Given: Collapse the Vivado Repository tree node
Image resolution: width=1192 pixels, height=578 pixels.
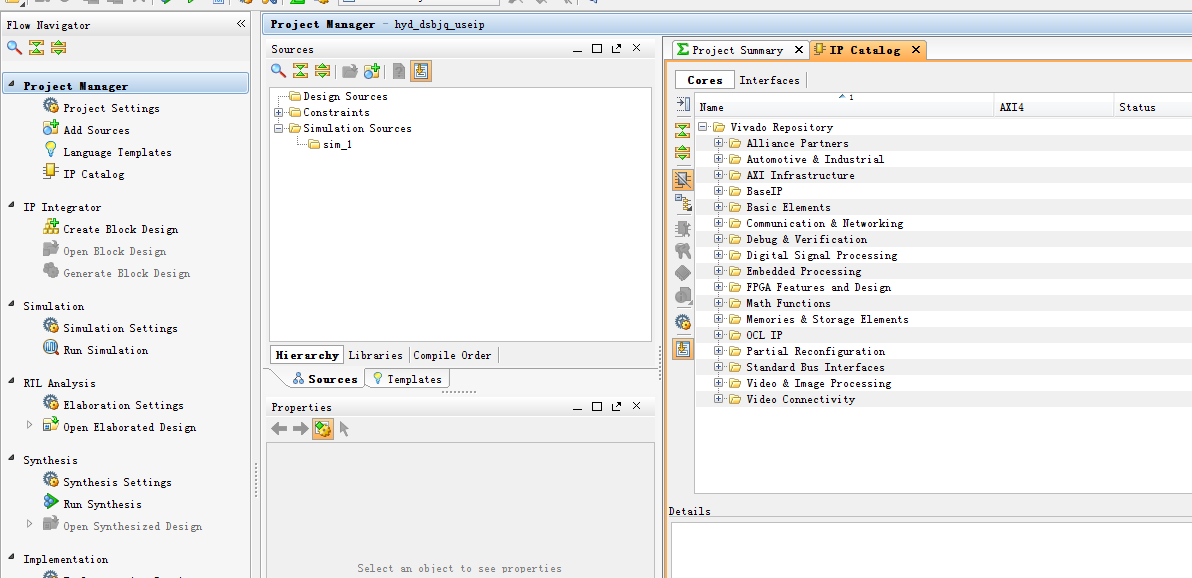Looking at the screenshot, I should coord(703,127).
